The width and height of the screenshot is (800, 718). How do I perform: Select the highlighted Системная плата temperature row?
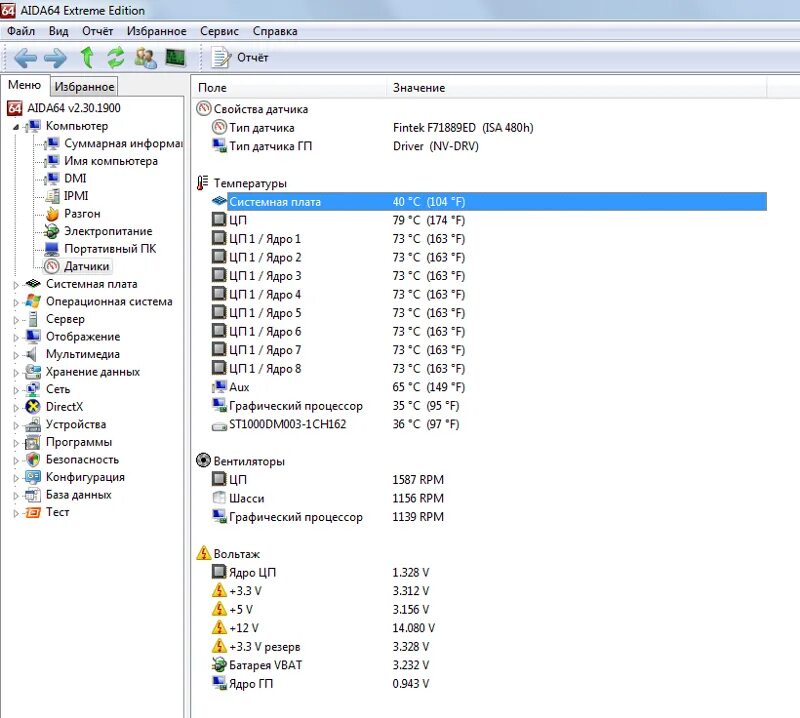click(489, 202)
